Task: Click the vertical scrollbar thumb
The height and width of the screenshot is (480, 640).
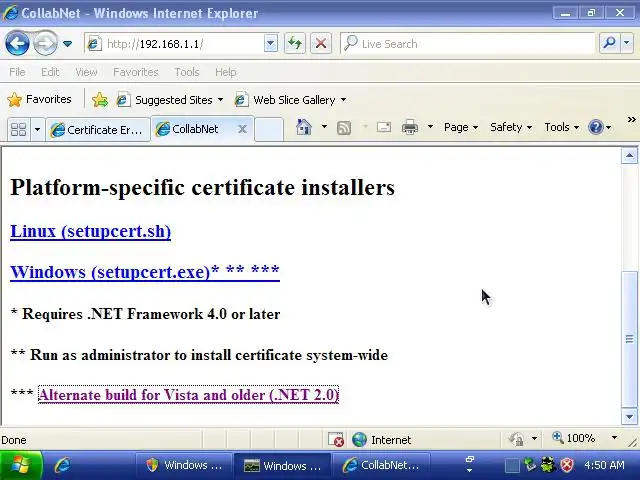Action: (629, 339)
